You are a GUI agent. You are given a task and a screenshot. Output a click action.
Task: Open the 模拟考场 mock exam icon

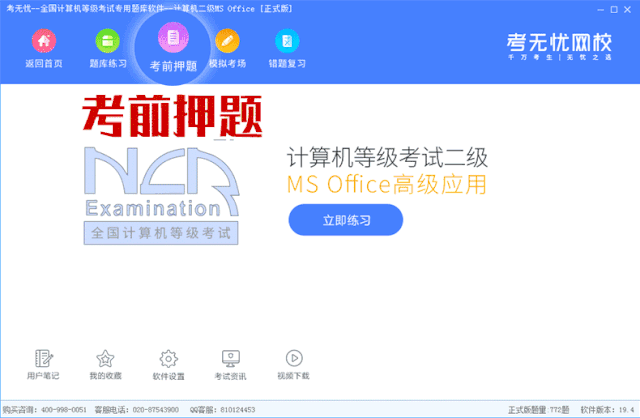click(x=227, y=41)
